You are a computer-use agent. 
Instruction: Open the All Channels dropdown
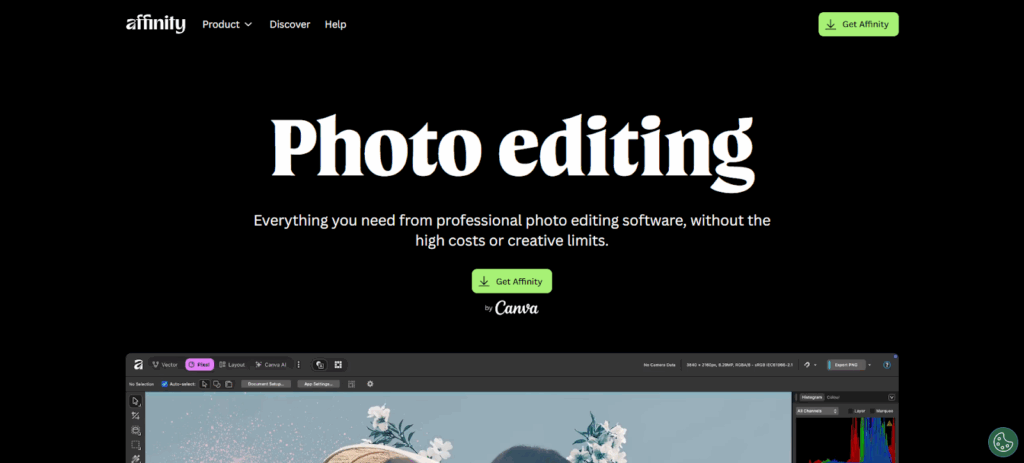(x=818, y=411)
